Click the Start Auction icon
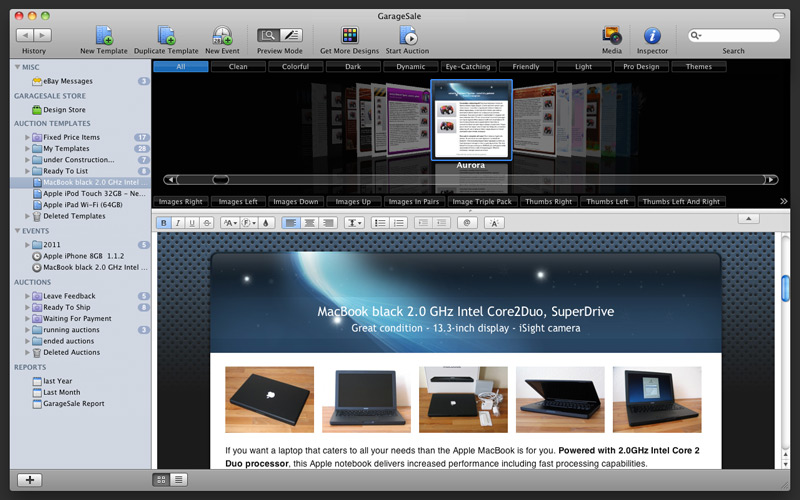The height and width of the screenshot is (500, 800). 408,36
